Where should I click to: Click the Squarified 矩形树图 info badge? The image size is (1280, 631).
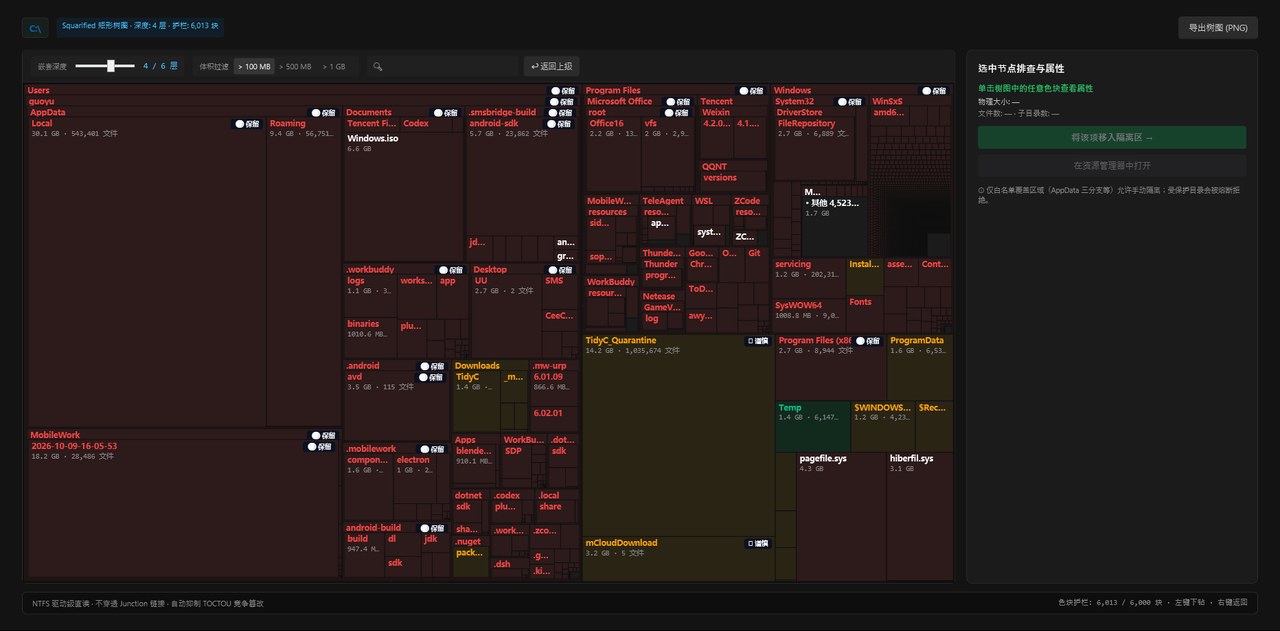(140, 25)
